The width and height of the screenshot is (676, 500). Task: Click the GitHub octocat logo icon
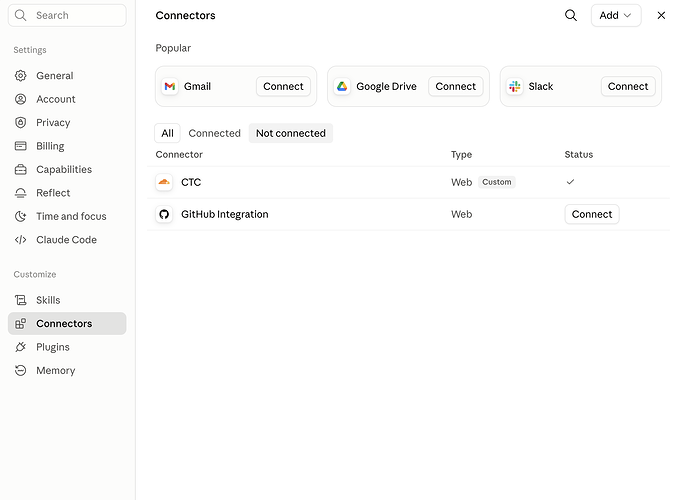coord(164,214)
